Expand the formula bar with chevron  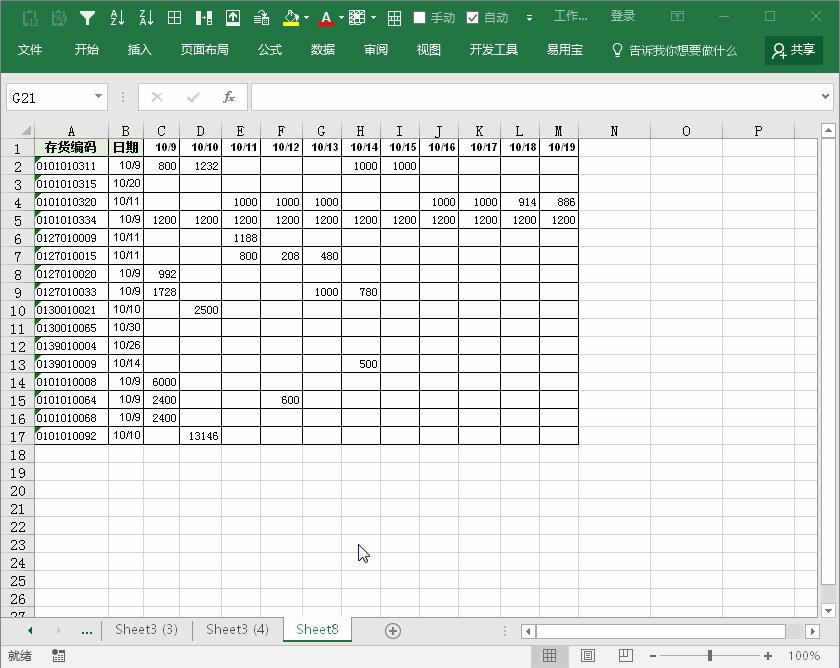pyautogui.click(x=825, y=97)
